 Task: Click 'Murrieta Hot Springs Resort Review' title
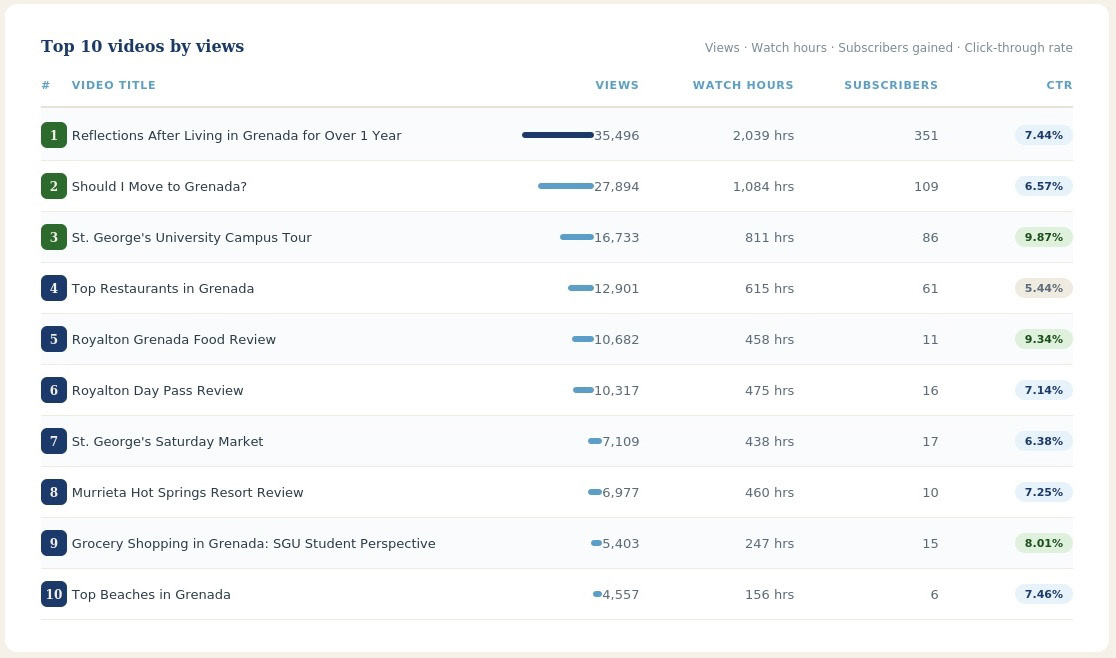188,492
